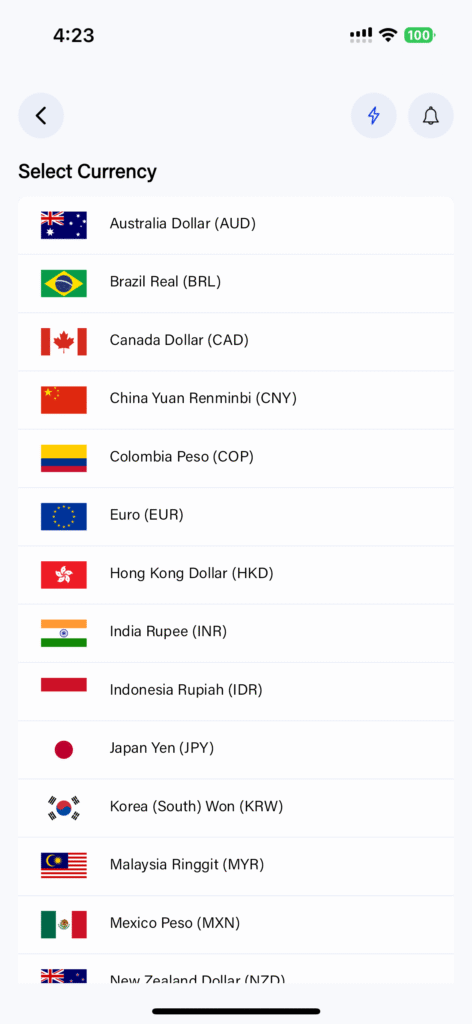Screen dimensions: 472x1024
Task: Select Euro (EUR) currency row
Action: click(236, 516)
